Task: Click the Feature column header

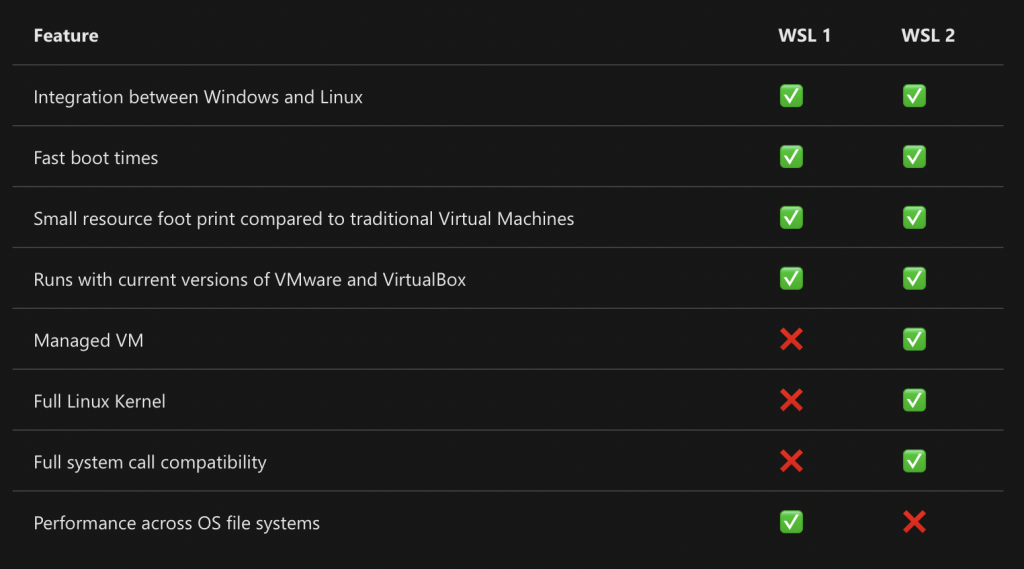Action: tap(66, 36)
